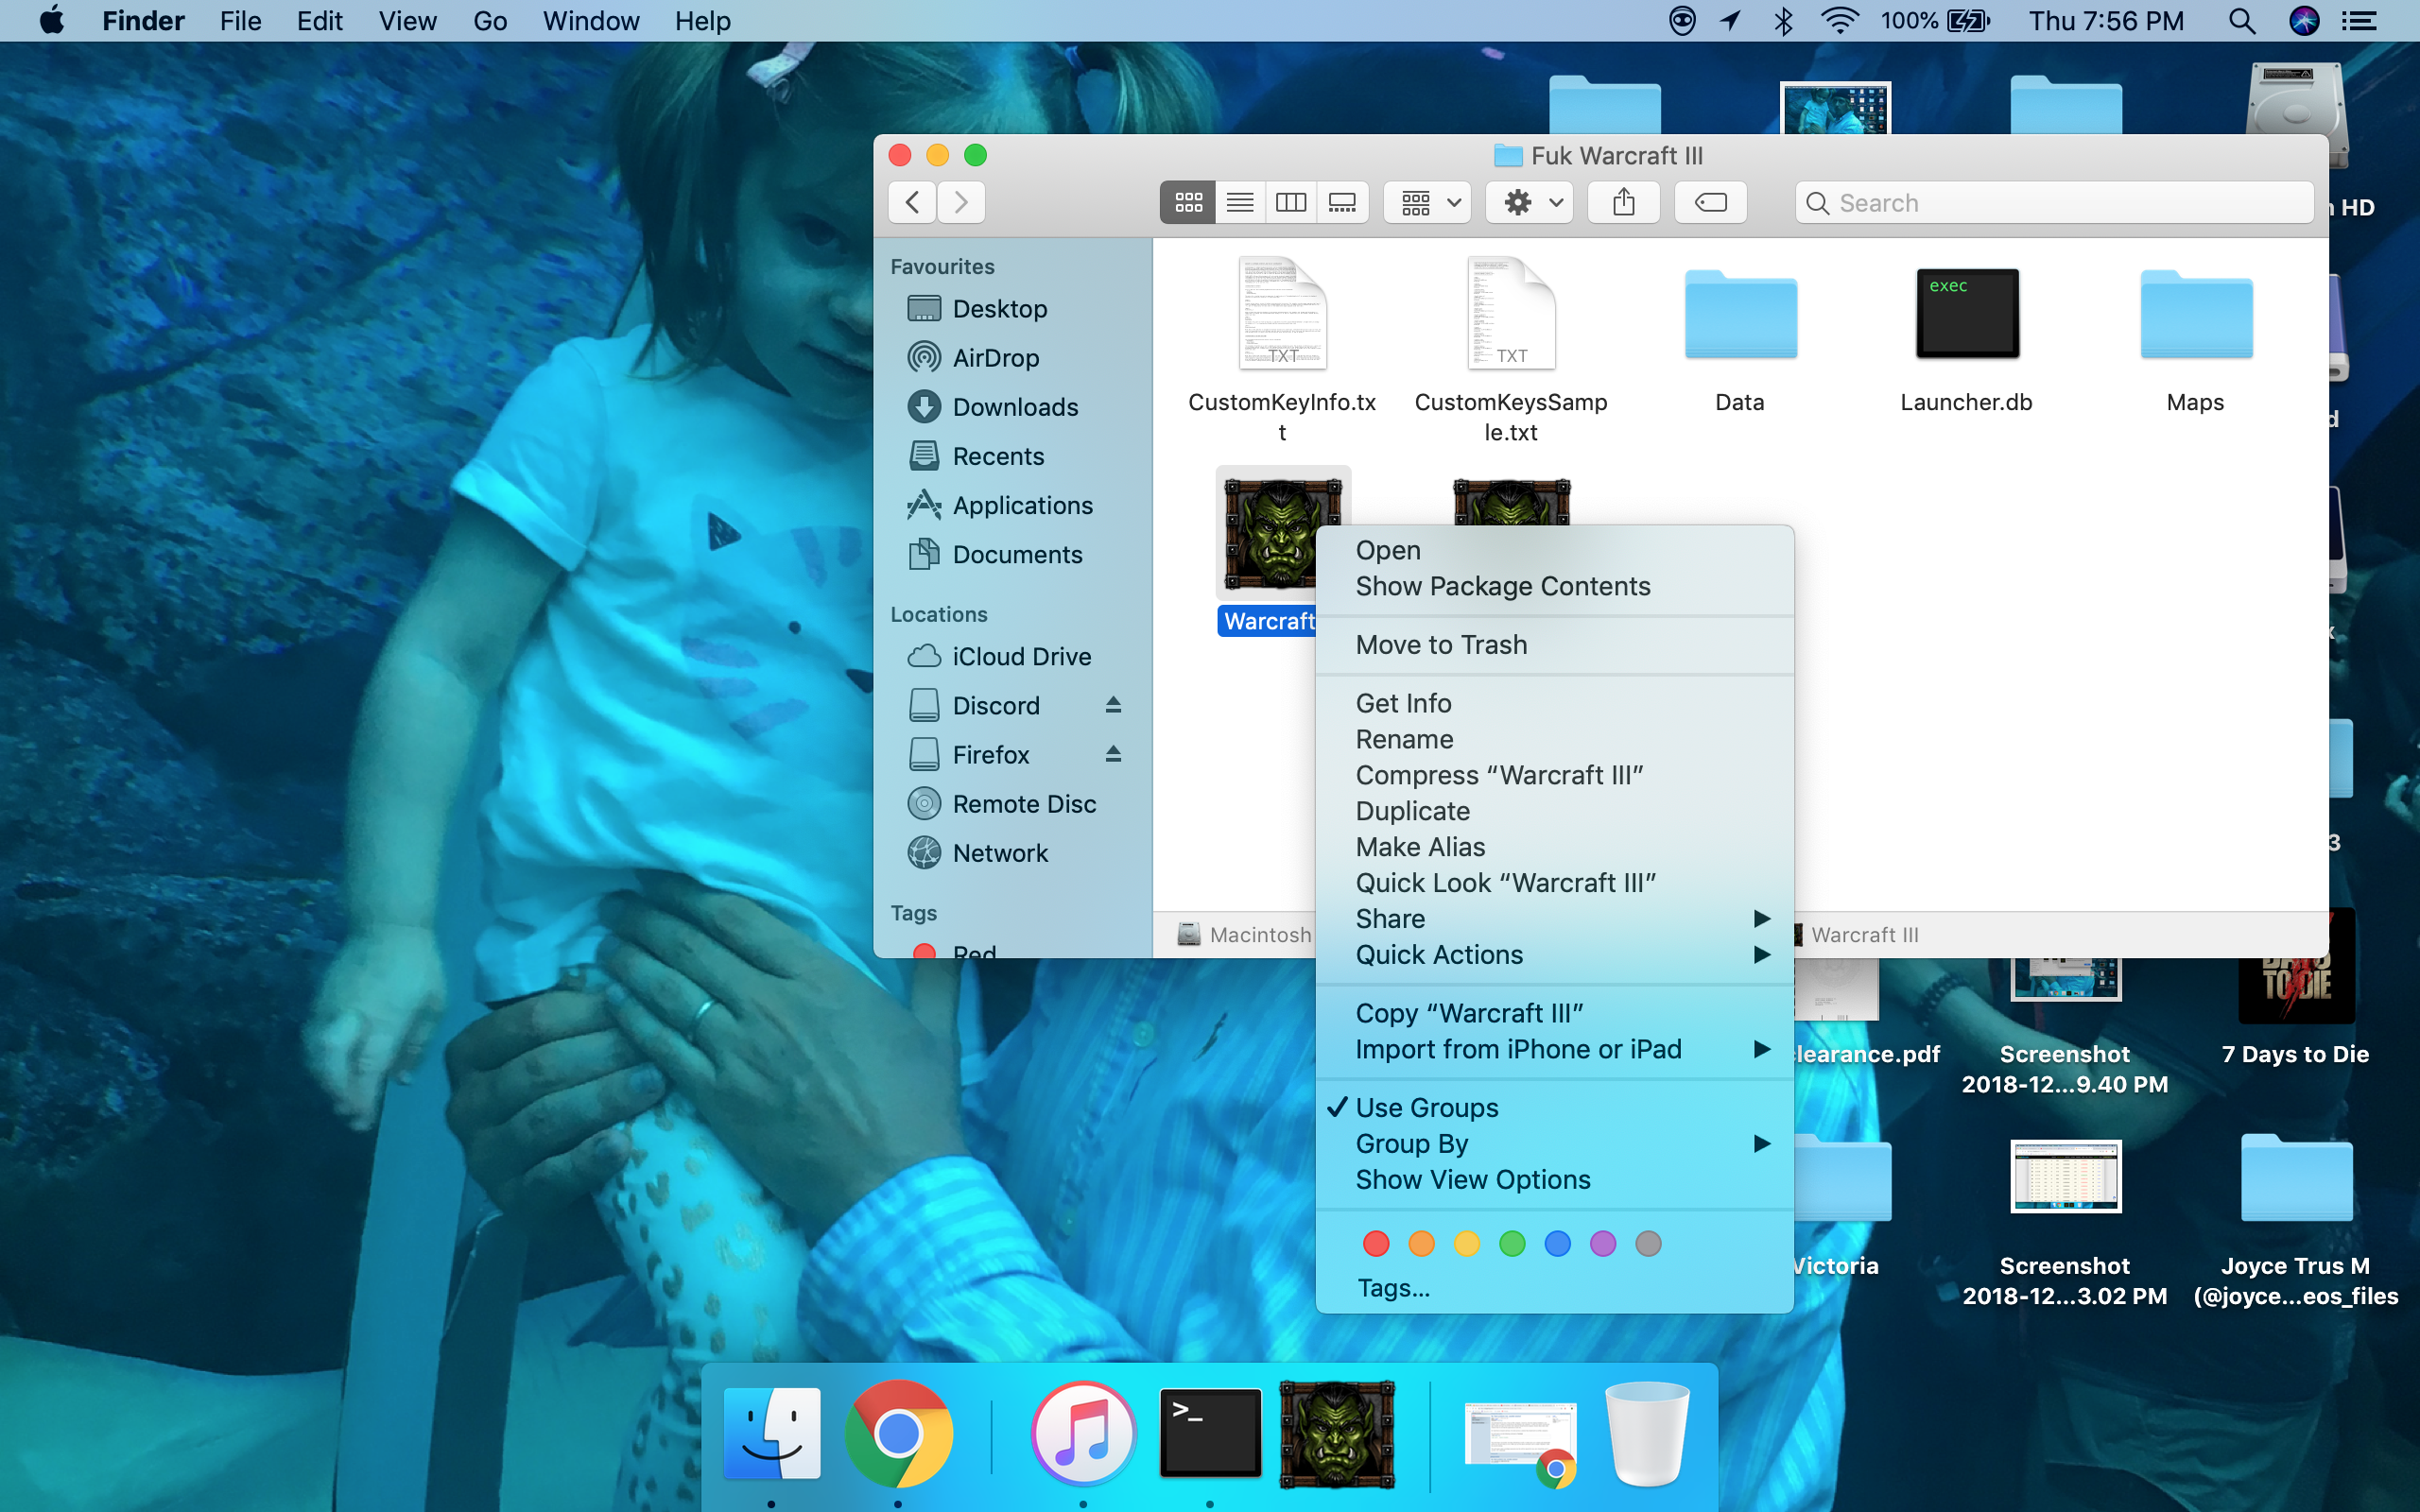Switch Finder to gallery view
Screen dimensions: 2420x1512
click(x=1342, y=203)
